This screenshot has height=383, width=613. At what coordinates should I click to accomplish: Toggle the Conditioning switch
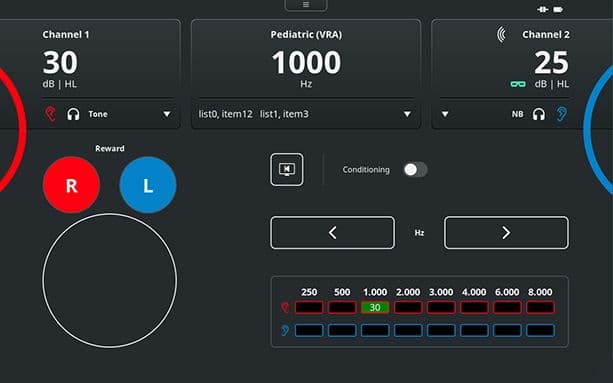[416, 170]
